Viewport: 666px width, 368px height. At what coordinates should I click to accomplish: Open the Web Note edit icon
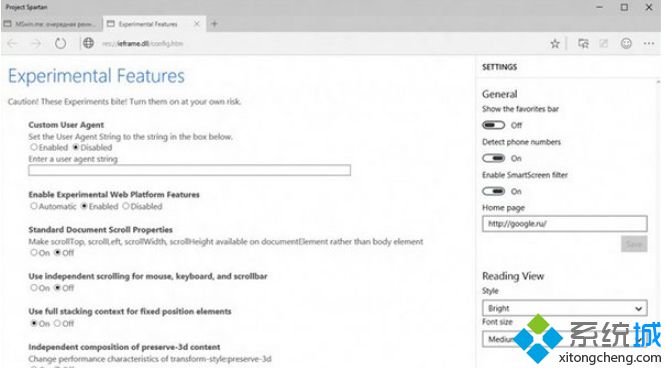pyautogui.click(x=604, y=43)
